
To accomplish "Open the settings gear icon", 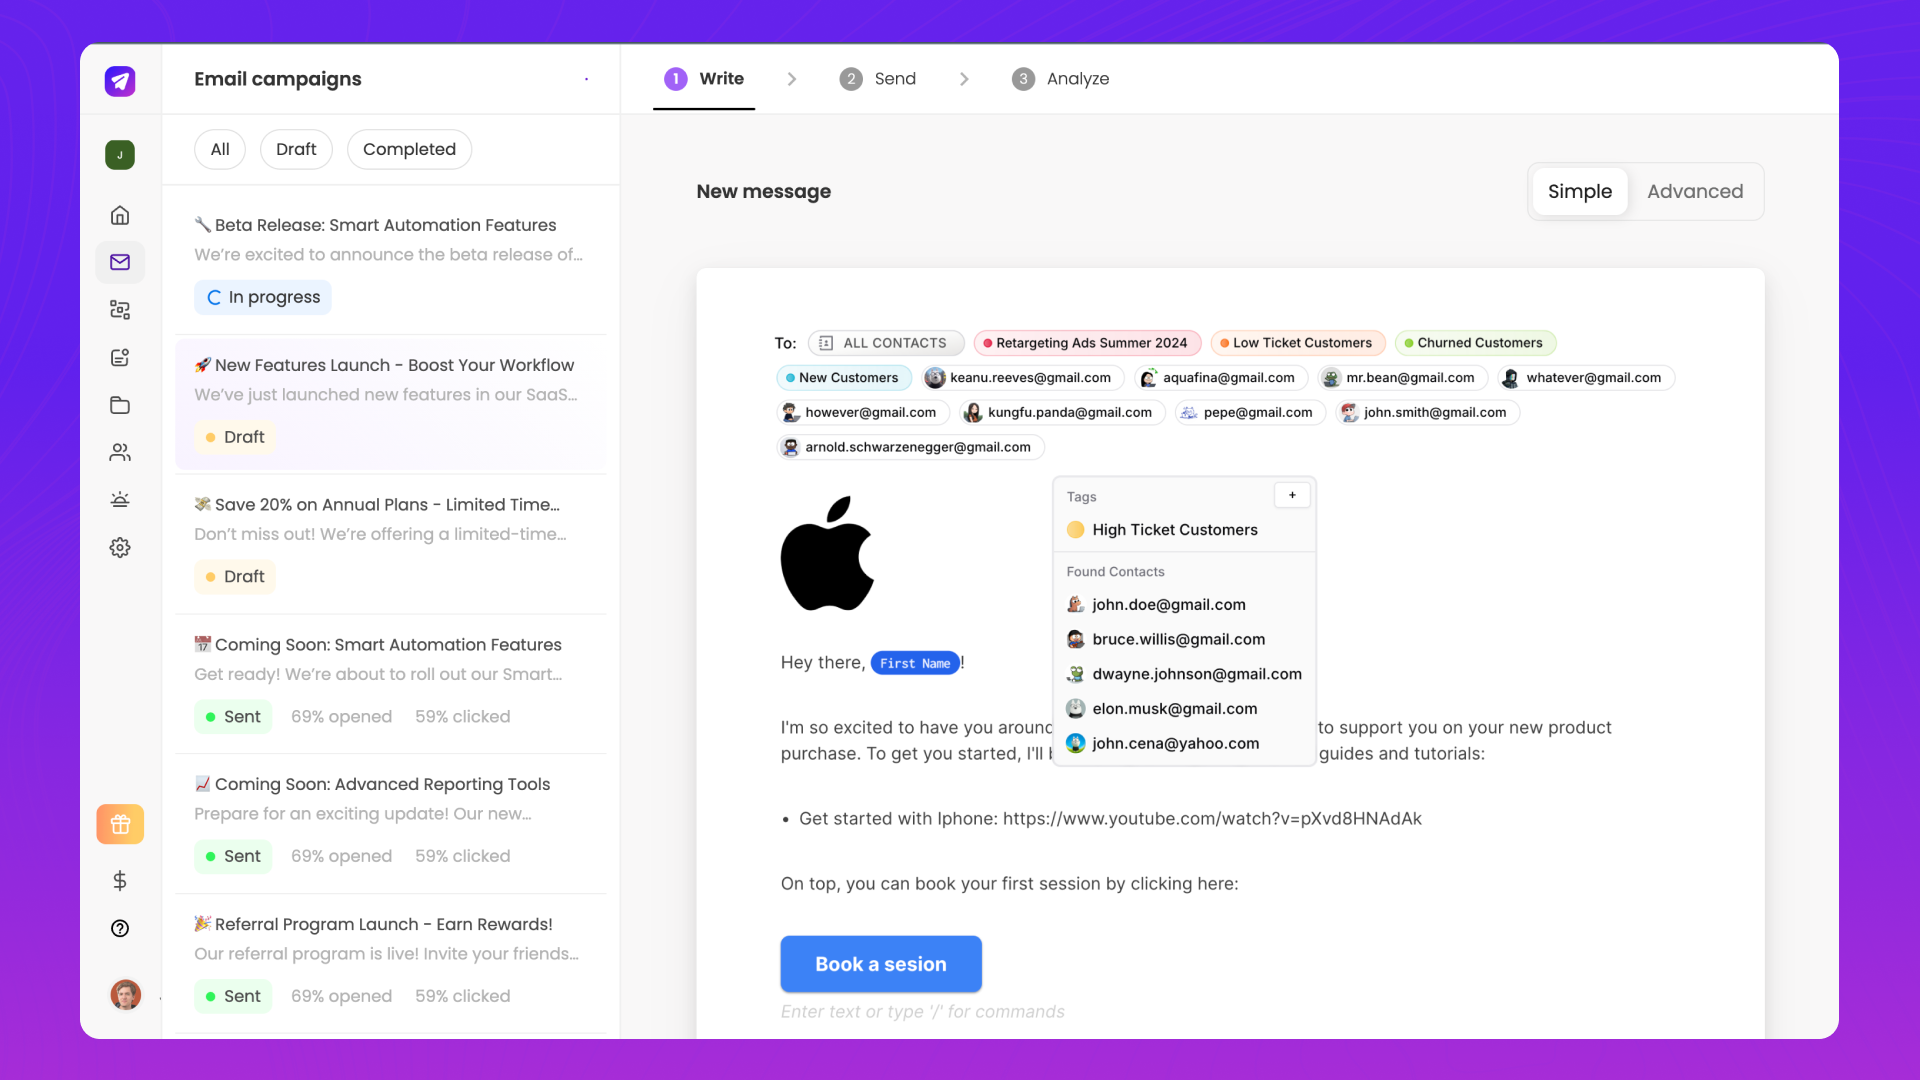I will pyautogui.click(x=120, y=547).
